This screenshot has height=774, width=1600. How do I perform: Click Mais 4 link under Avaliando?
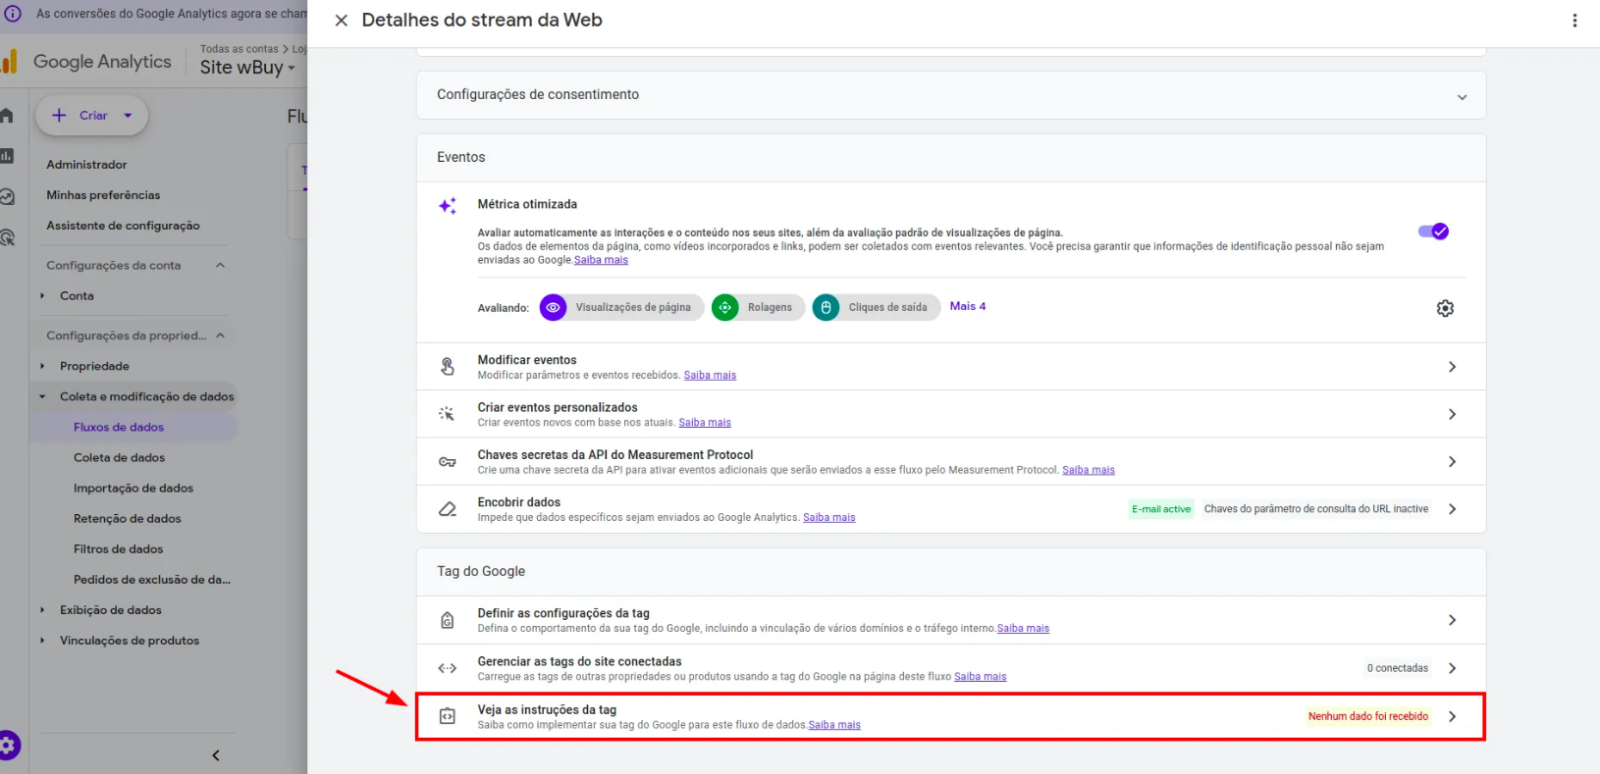click(967, 306)
